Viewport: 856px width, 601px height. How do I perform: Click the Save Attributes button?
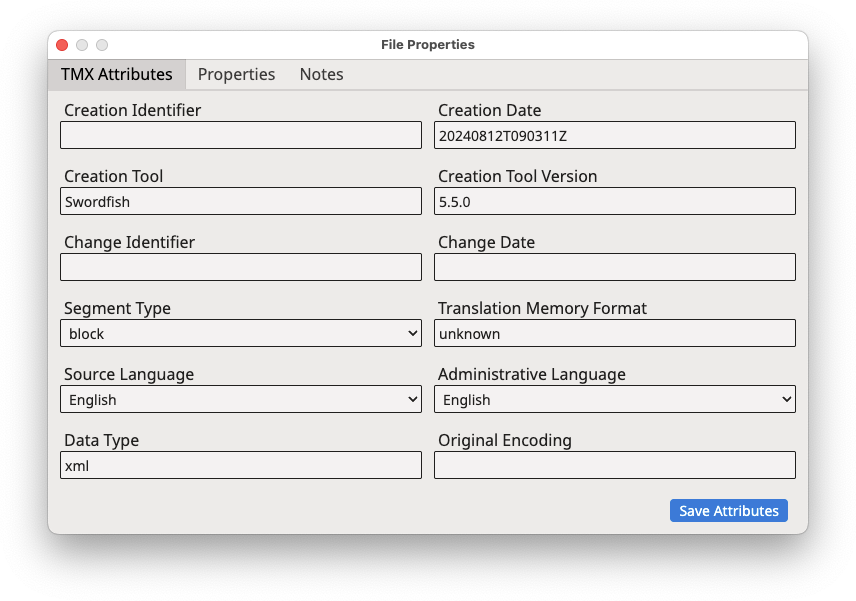click(729, 510)
